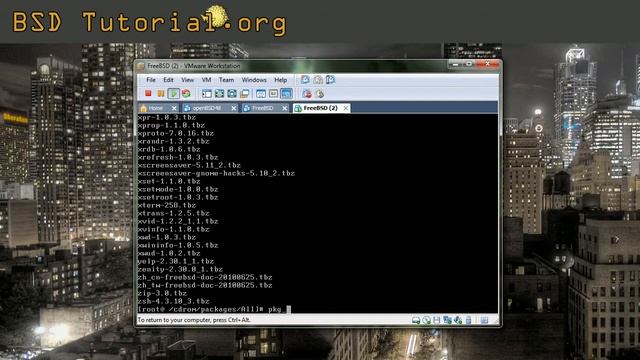Click the status bar 'press Ctrl+Alt' message
This screenshot has width=640, height=360.
tap(194, 320)
